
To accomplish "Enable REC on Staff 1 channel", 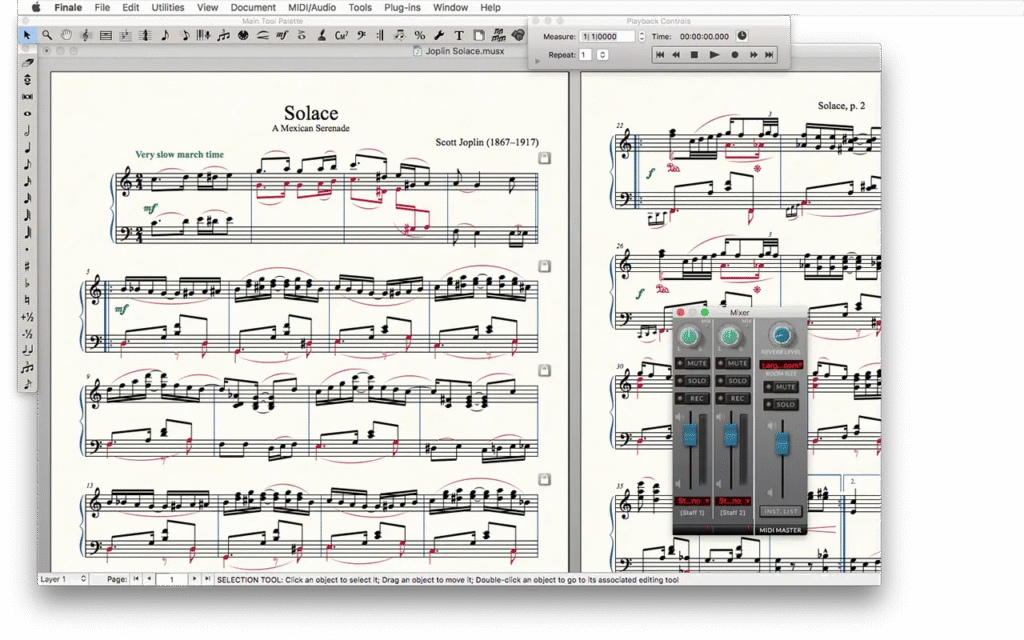I will click(693, 398).
